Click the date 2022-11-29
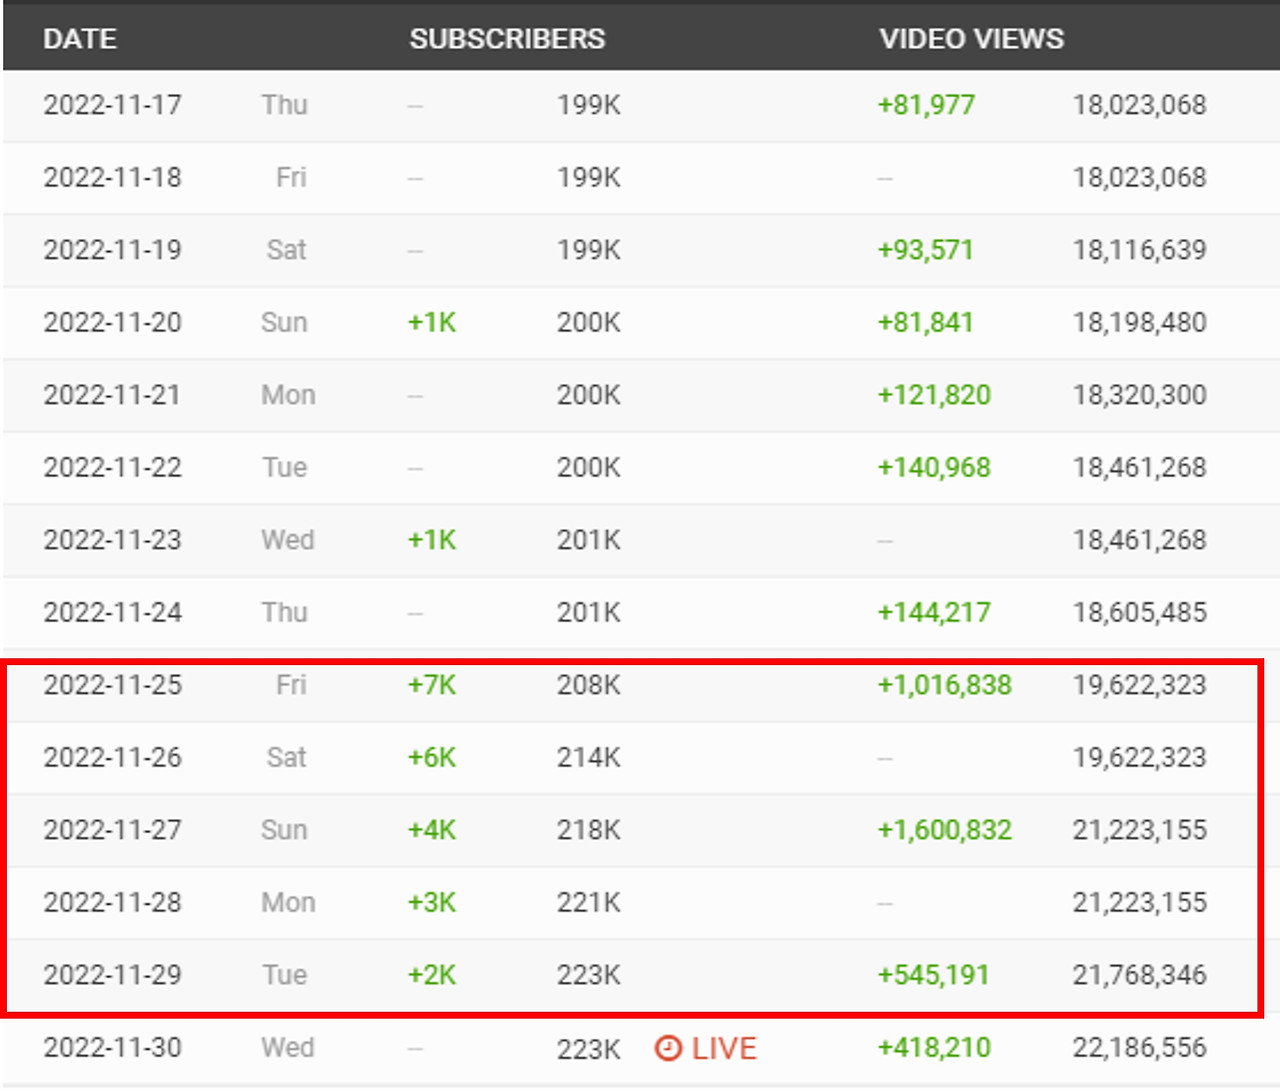 pos(112,975)
